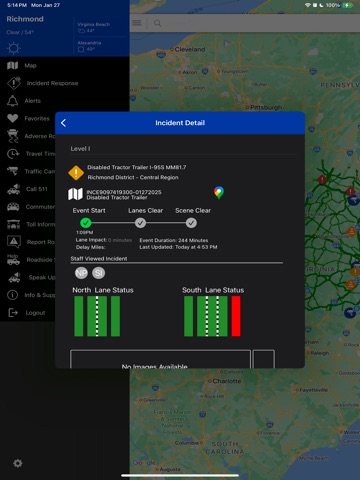
Task: Click the Lanes Clear timeline checkpoint
Action: click(140, 223)
